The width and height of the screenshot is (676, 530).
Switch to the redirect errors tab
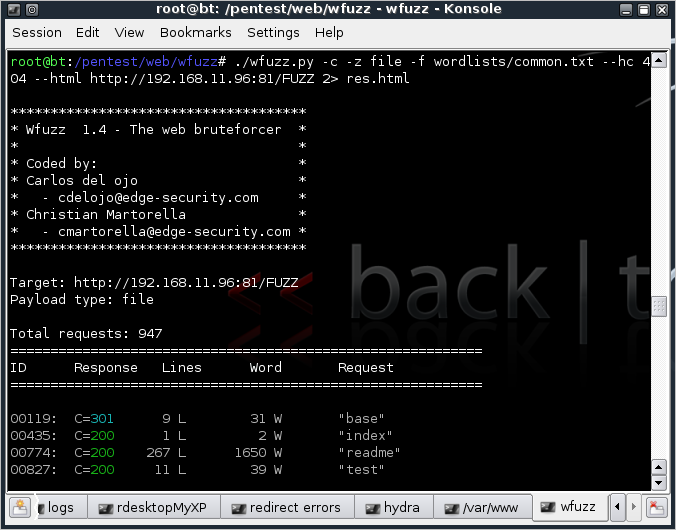point(287,508)
